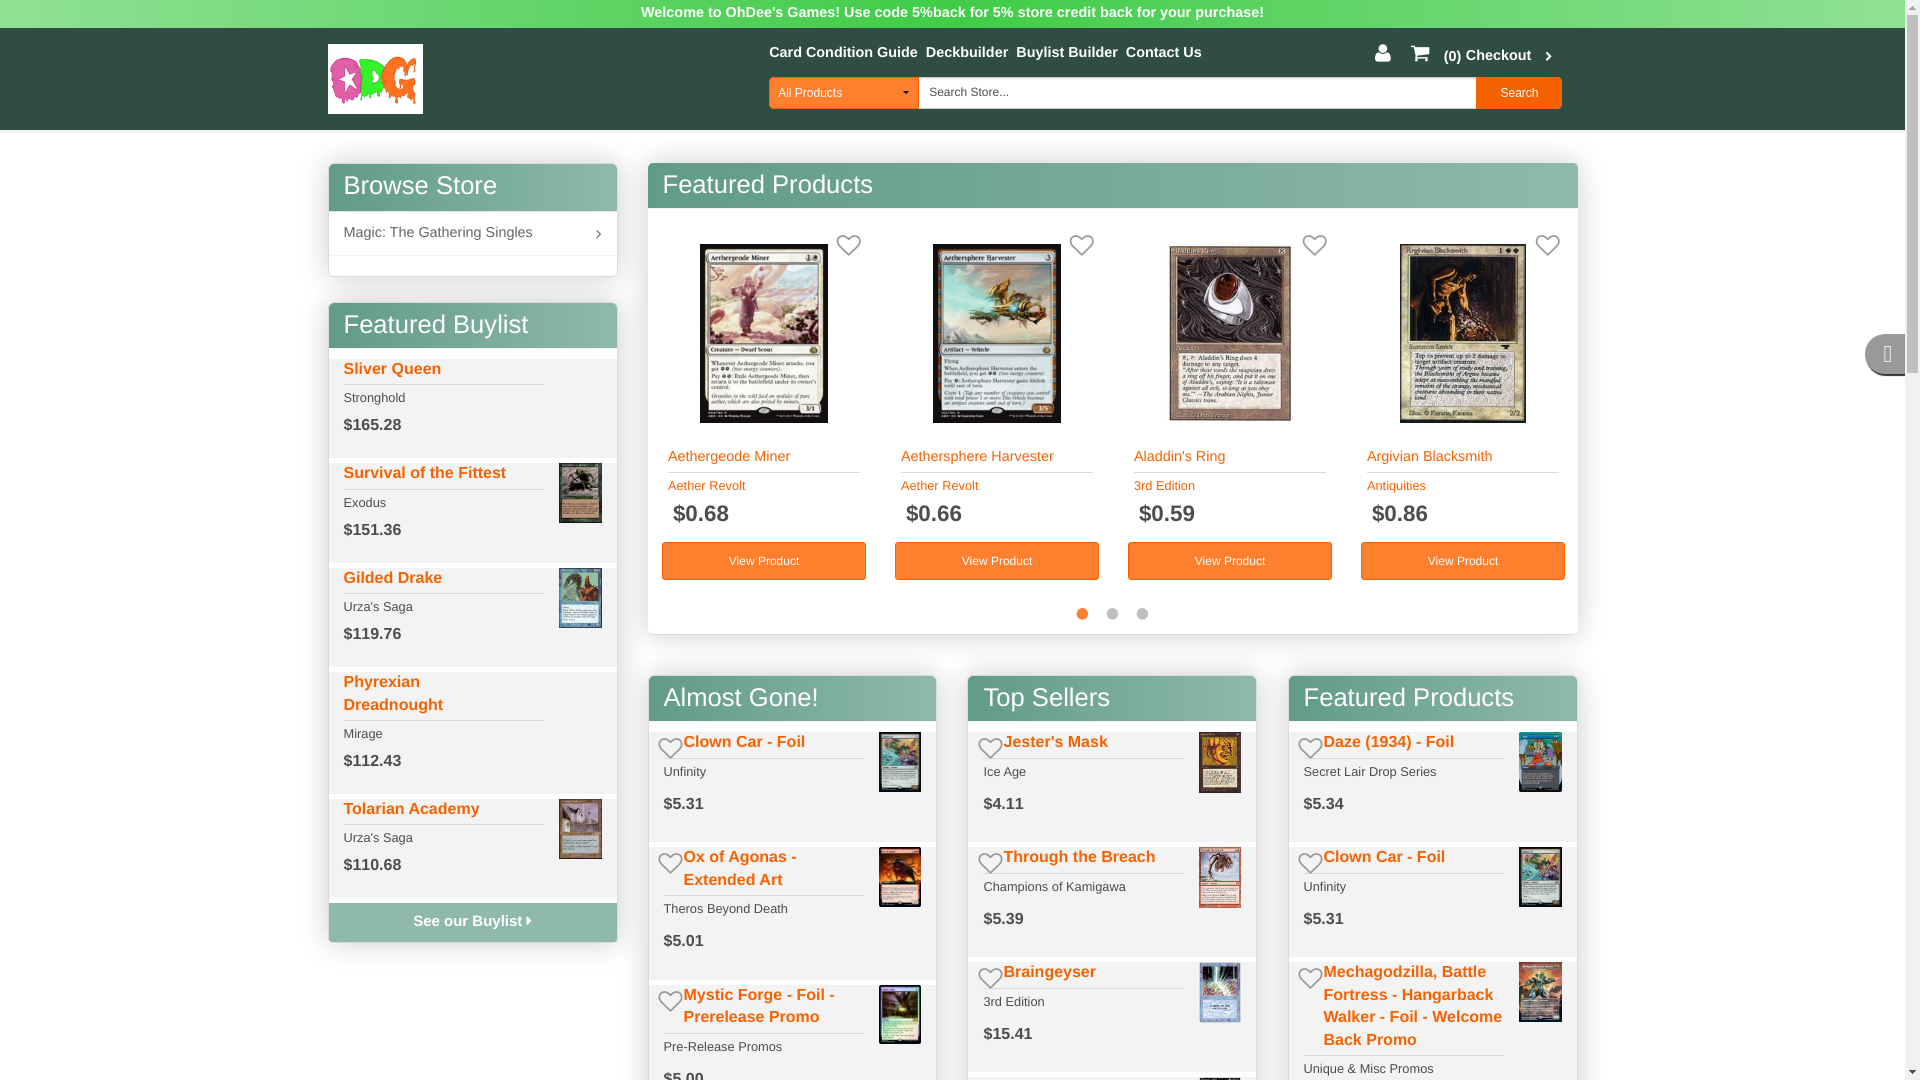1920x1080 pixels.
Task: Open the All Products category dropdown
Action: tap(844, 93)
